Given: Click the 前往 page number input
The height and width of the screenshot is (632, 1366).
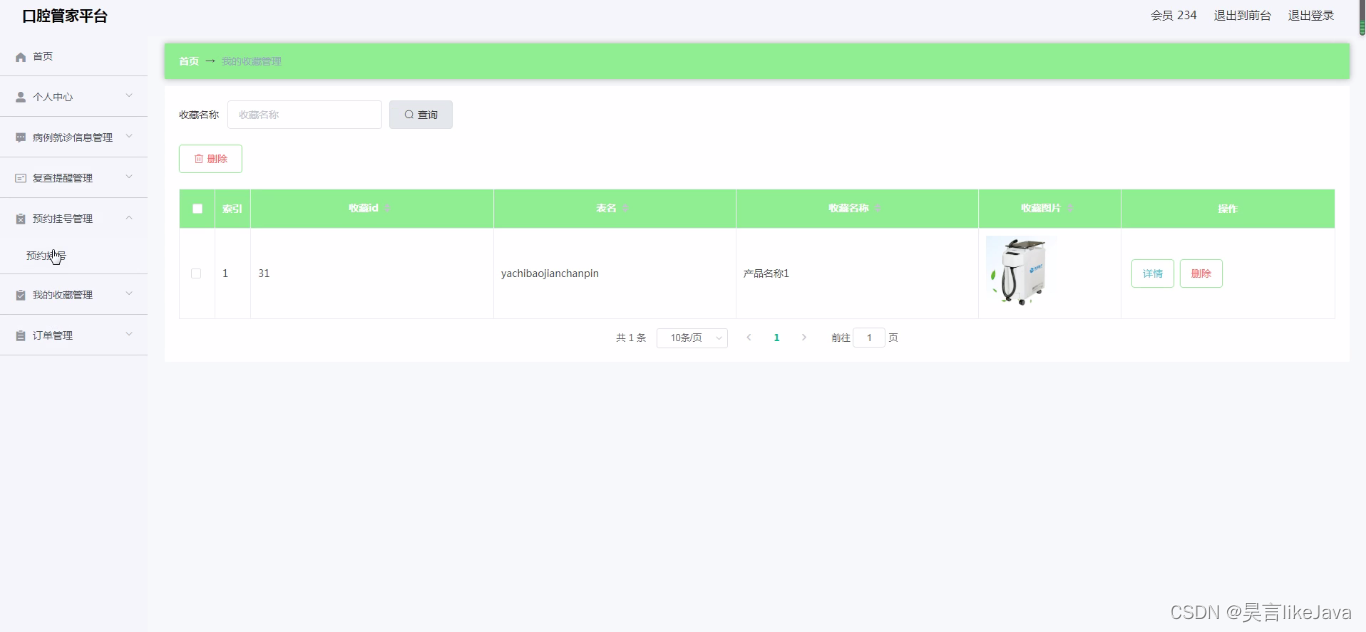Looking at the screenshot, I should [x=869, y=338].
